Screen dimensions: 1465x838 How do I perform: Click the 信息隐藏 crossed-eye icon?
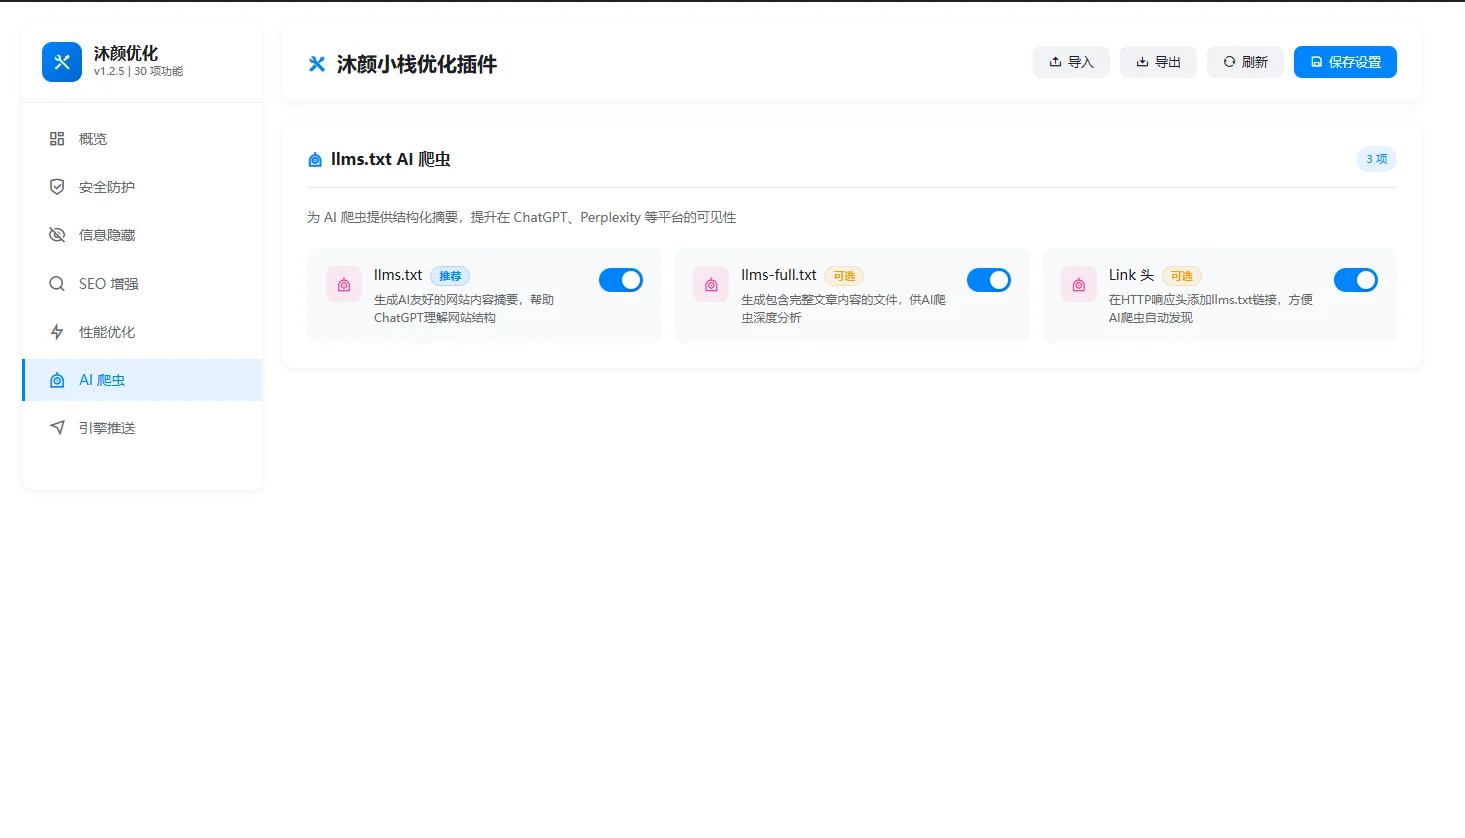pyautogui.click(x=57, y=235)
